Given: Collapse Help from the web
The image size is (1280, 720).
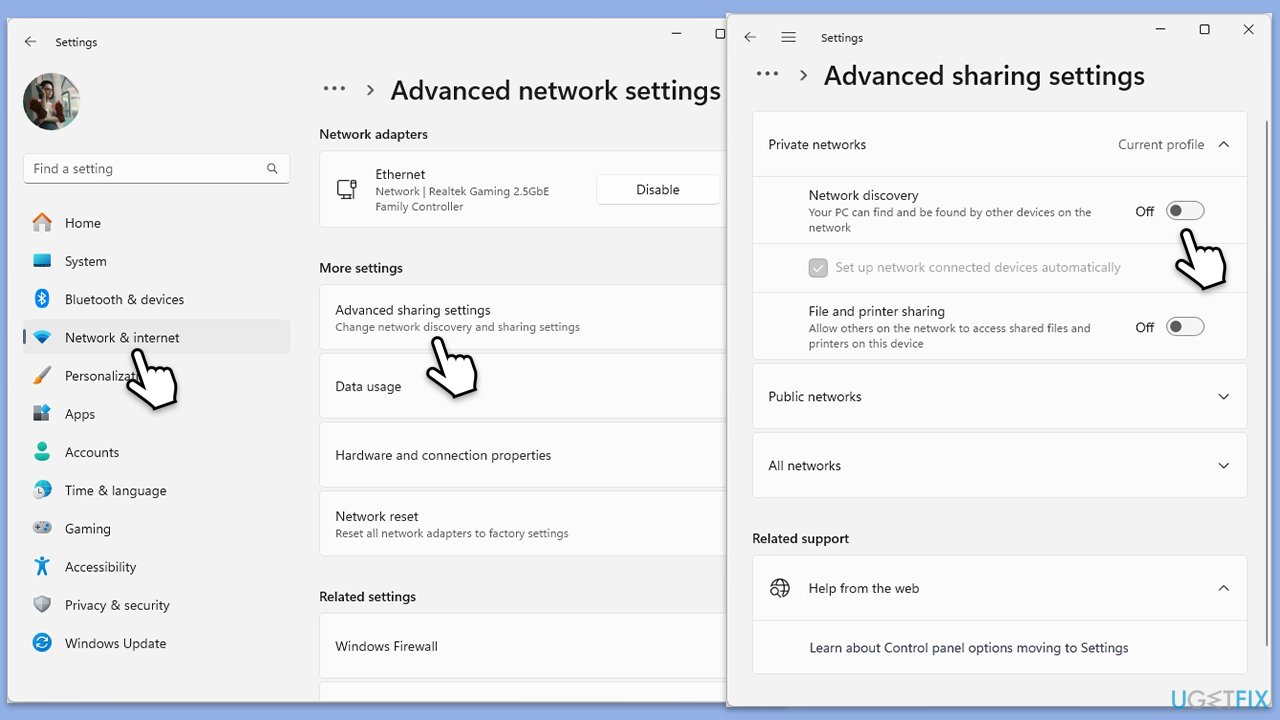Looking at the screenshot, I should point(1224,588).
